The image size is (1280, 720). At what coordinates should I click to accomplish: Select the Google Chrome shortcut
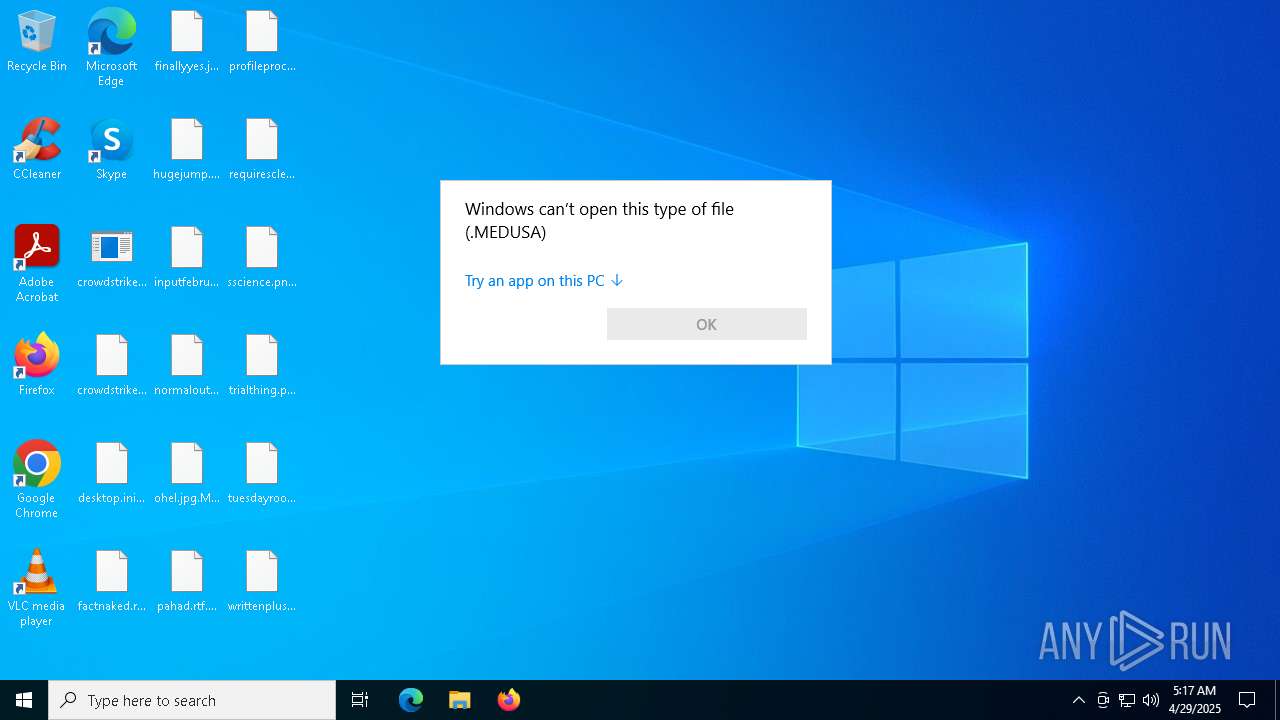click(37, 480)
